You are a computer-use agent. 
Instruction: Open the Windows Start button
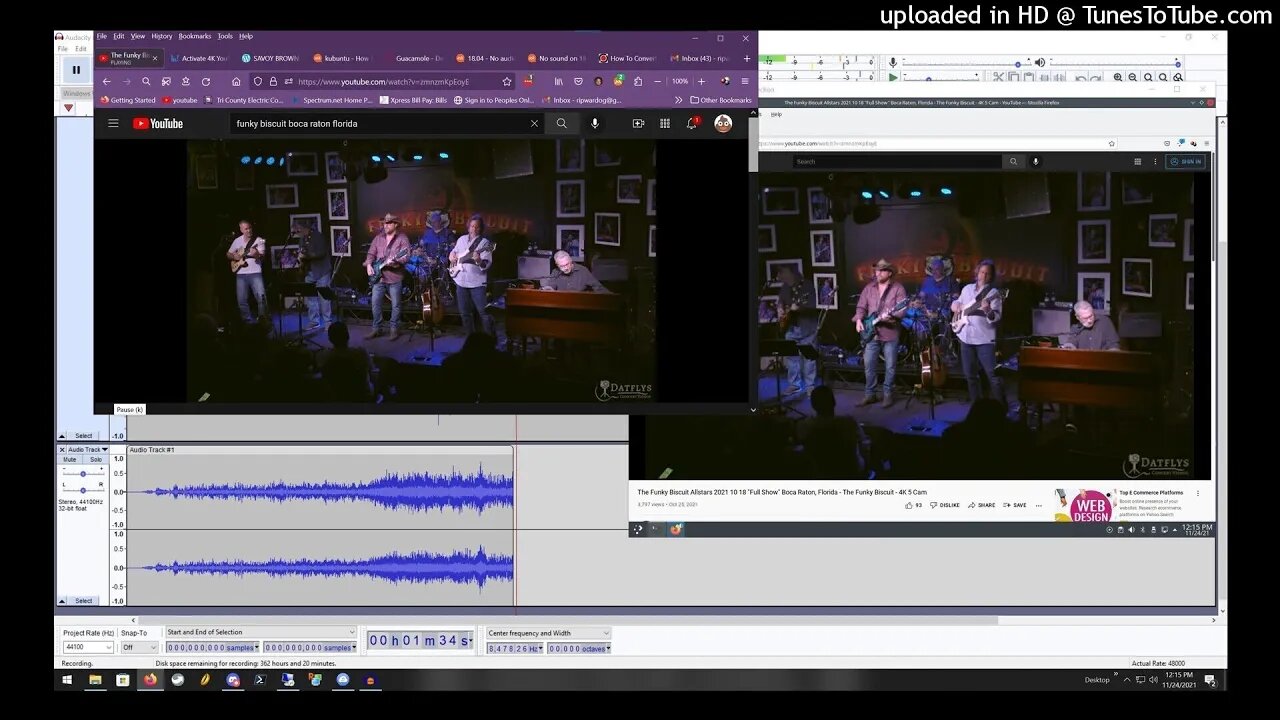(67, 680)
